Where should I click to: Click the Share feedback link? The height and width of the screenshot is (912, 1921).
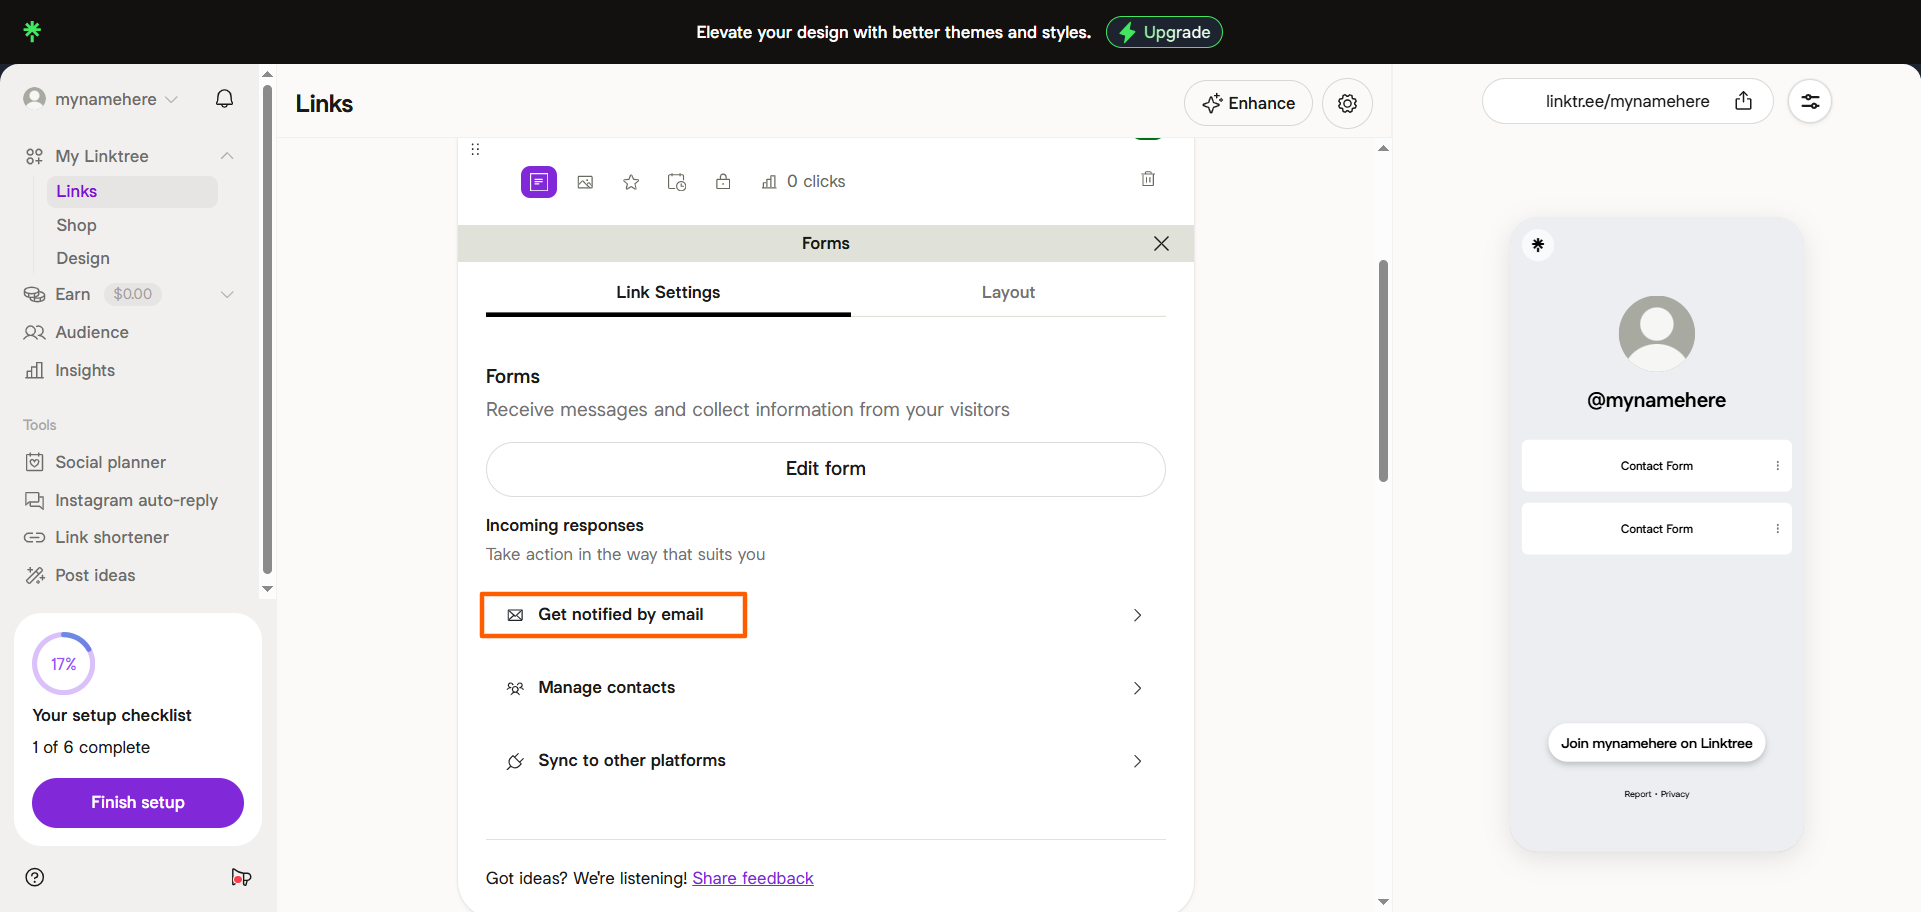tap(753, 878)
